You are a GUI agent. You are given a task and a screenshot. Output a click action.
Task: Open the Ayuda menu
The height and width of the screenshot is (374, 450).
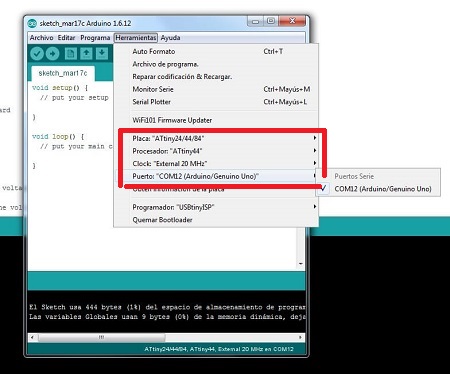point(170,38)
